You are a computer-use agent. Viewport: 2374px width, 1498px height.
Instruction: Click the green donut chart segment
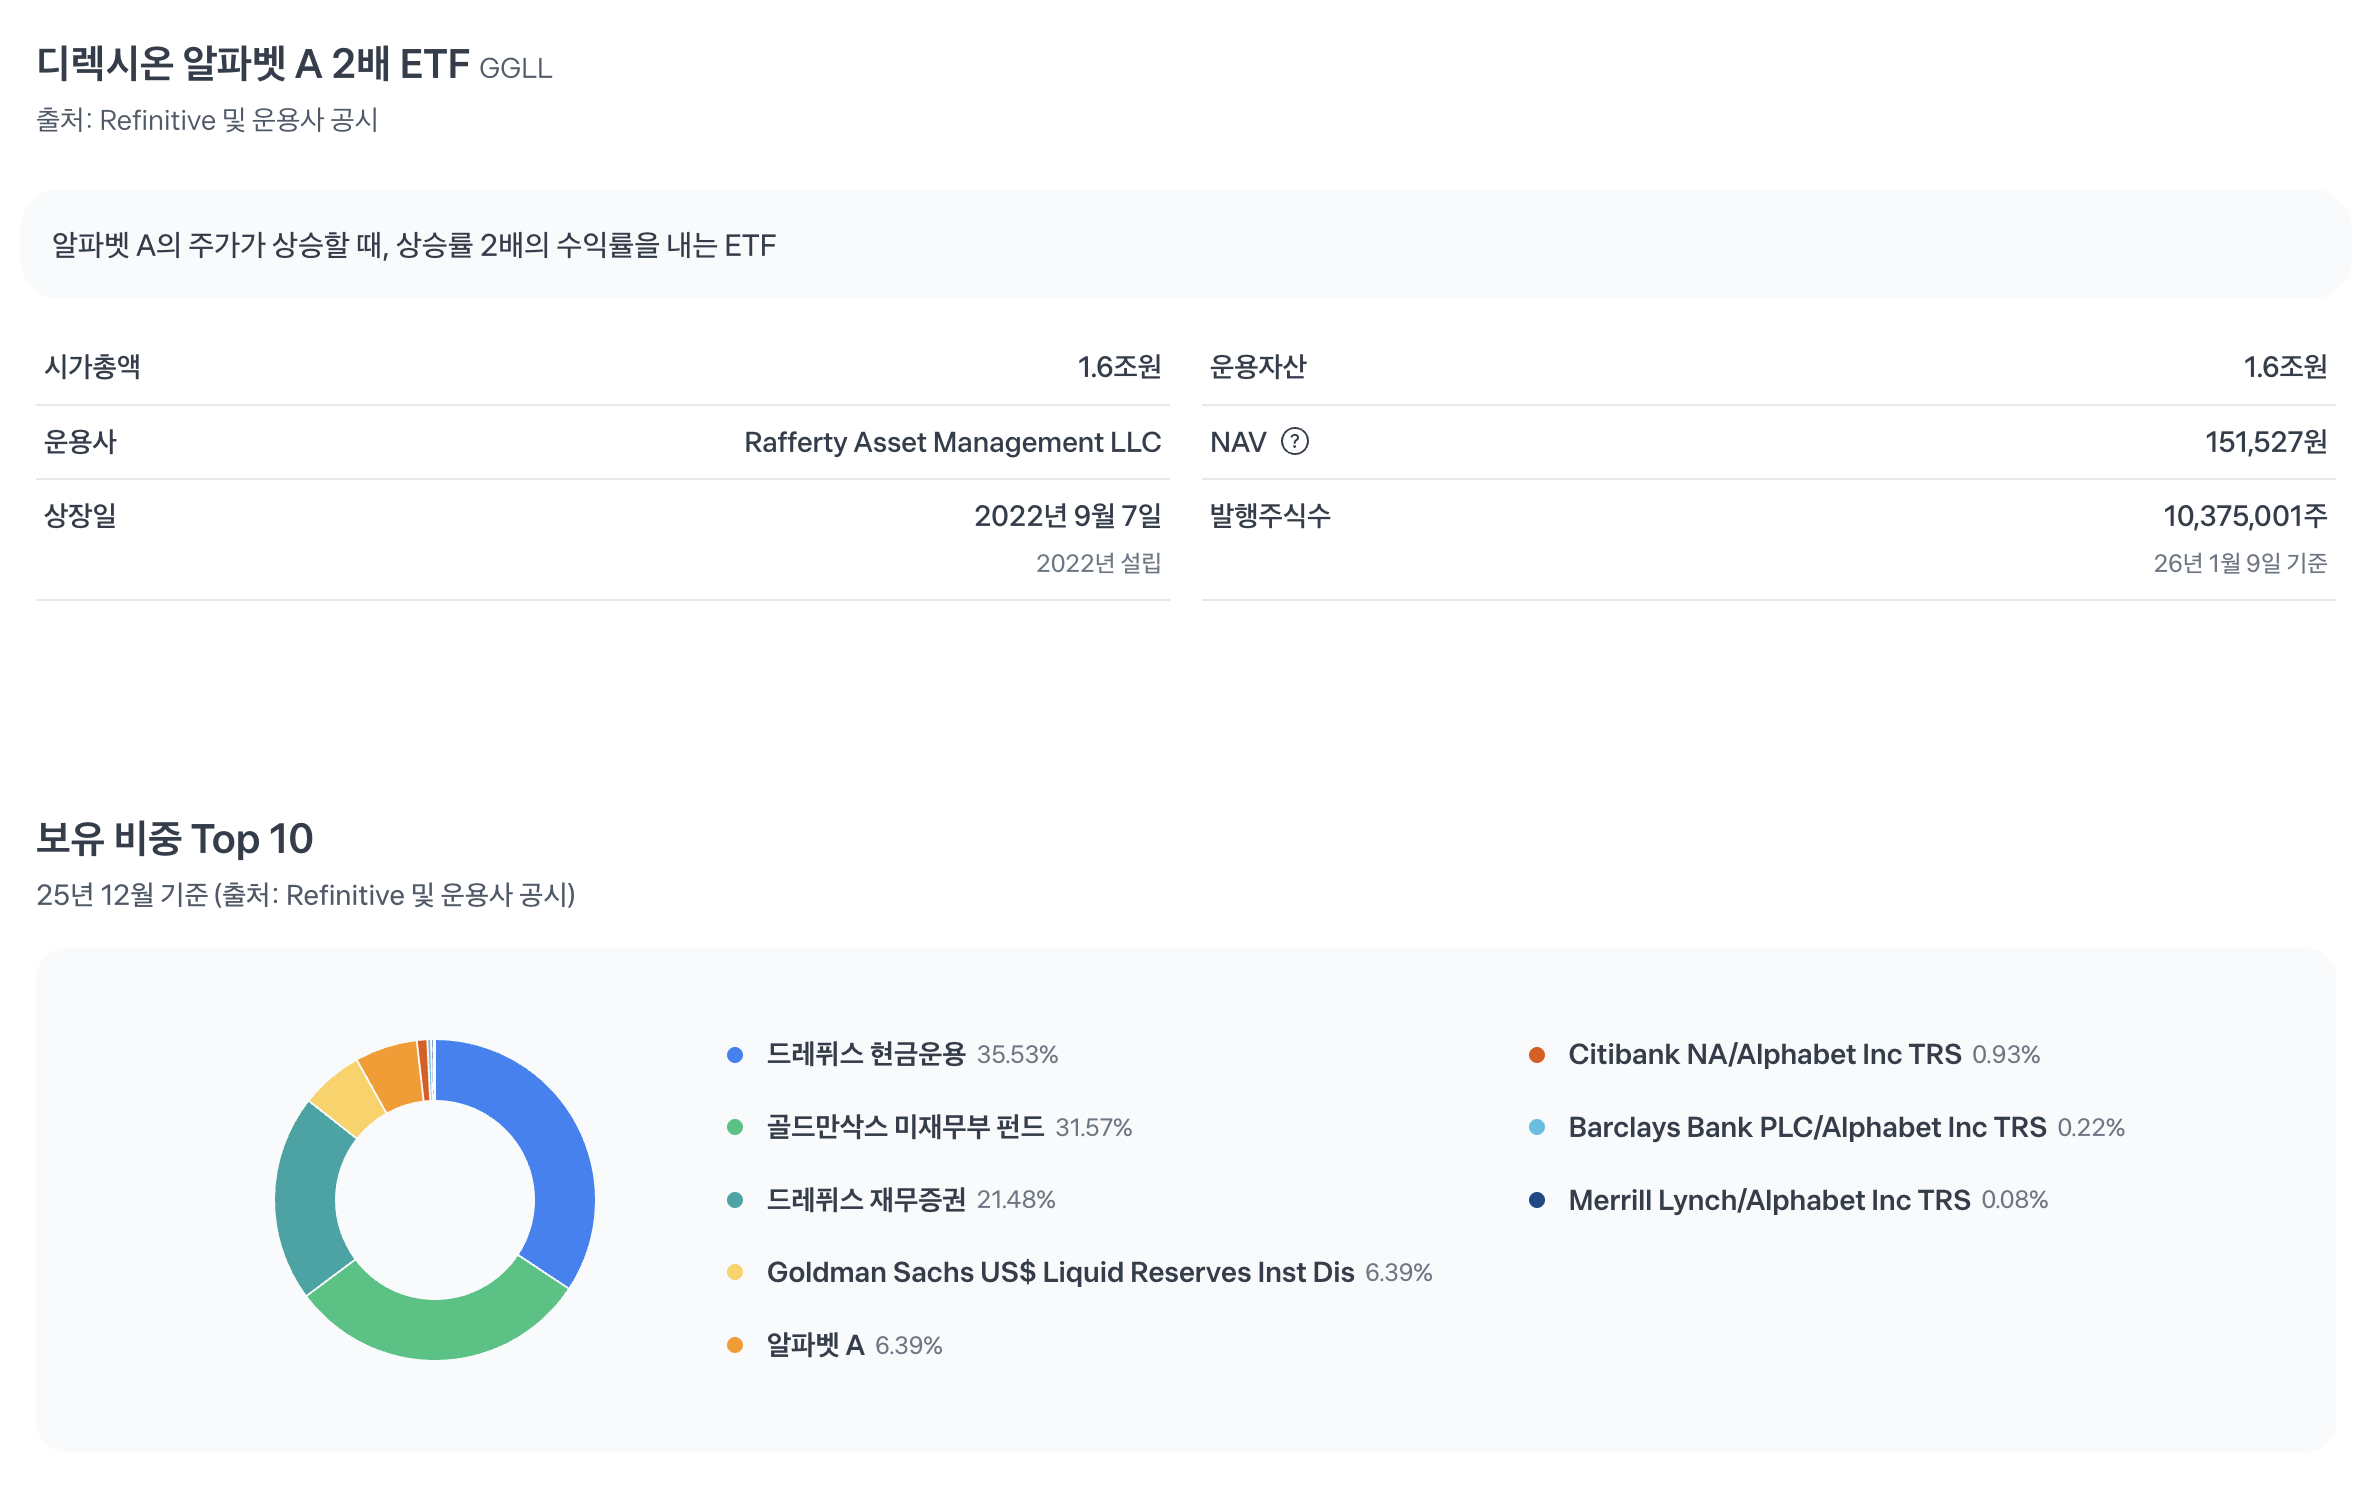[435, 1328]
